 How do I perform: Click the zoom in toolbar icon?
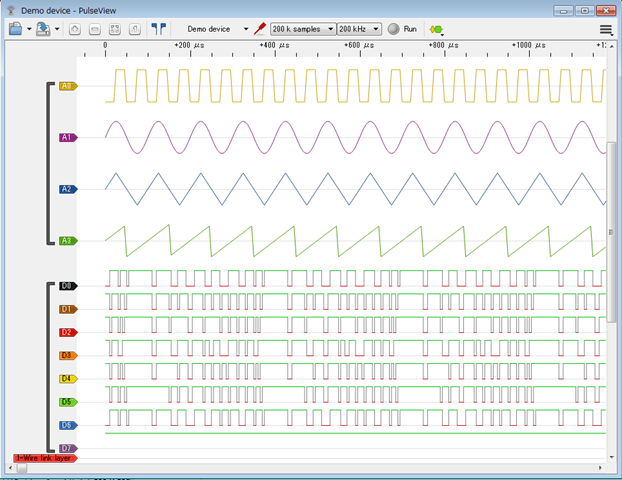(76, 29)
